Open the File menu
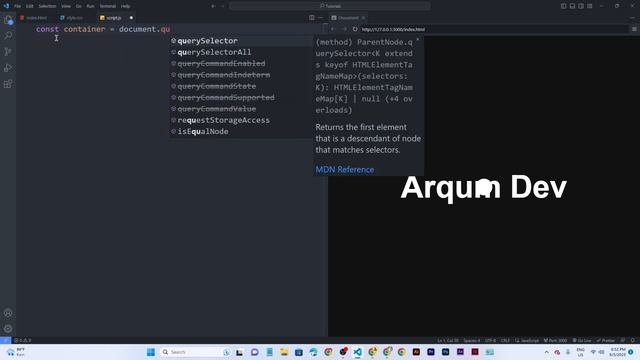 coord(18,6)
